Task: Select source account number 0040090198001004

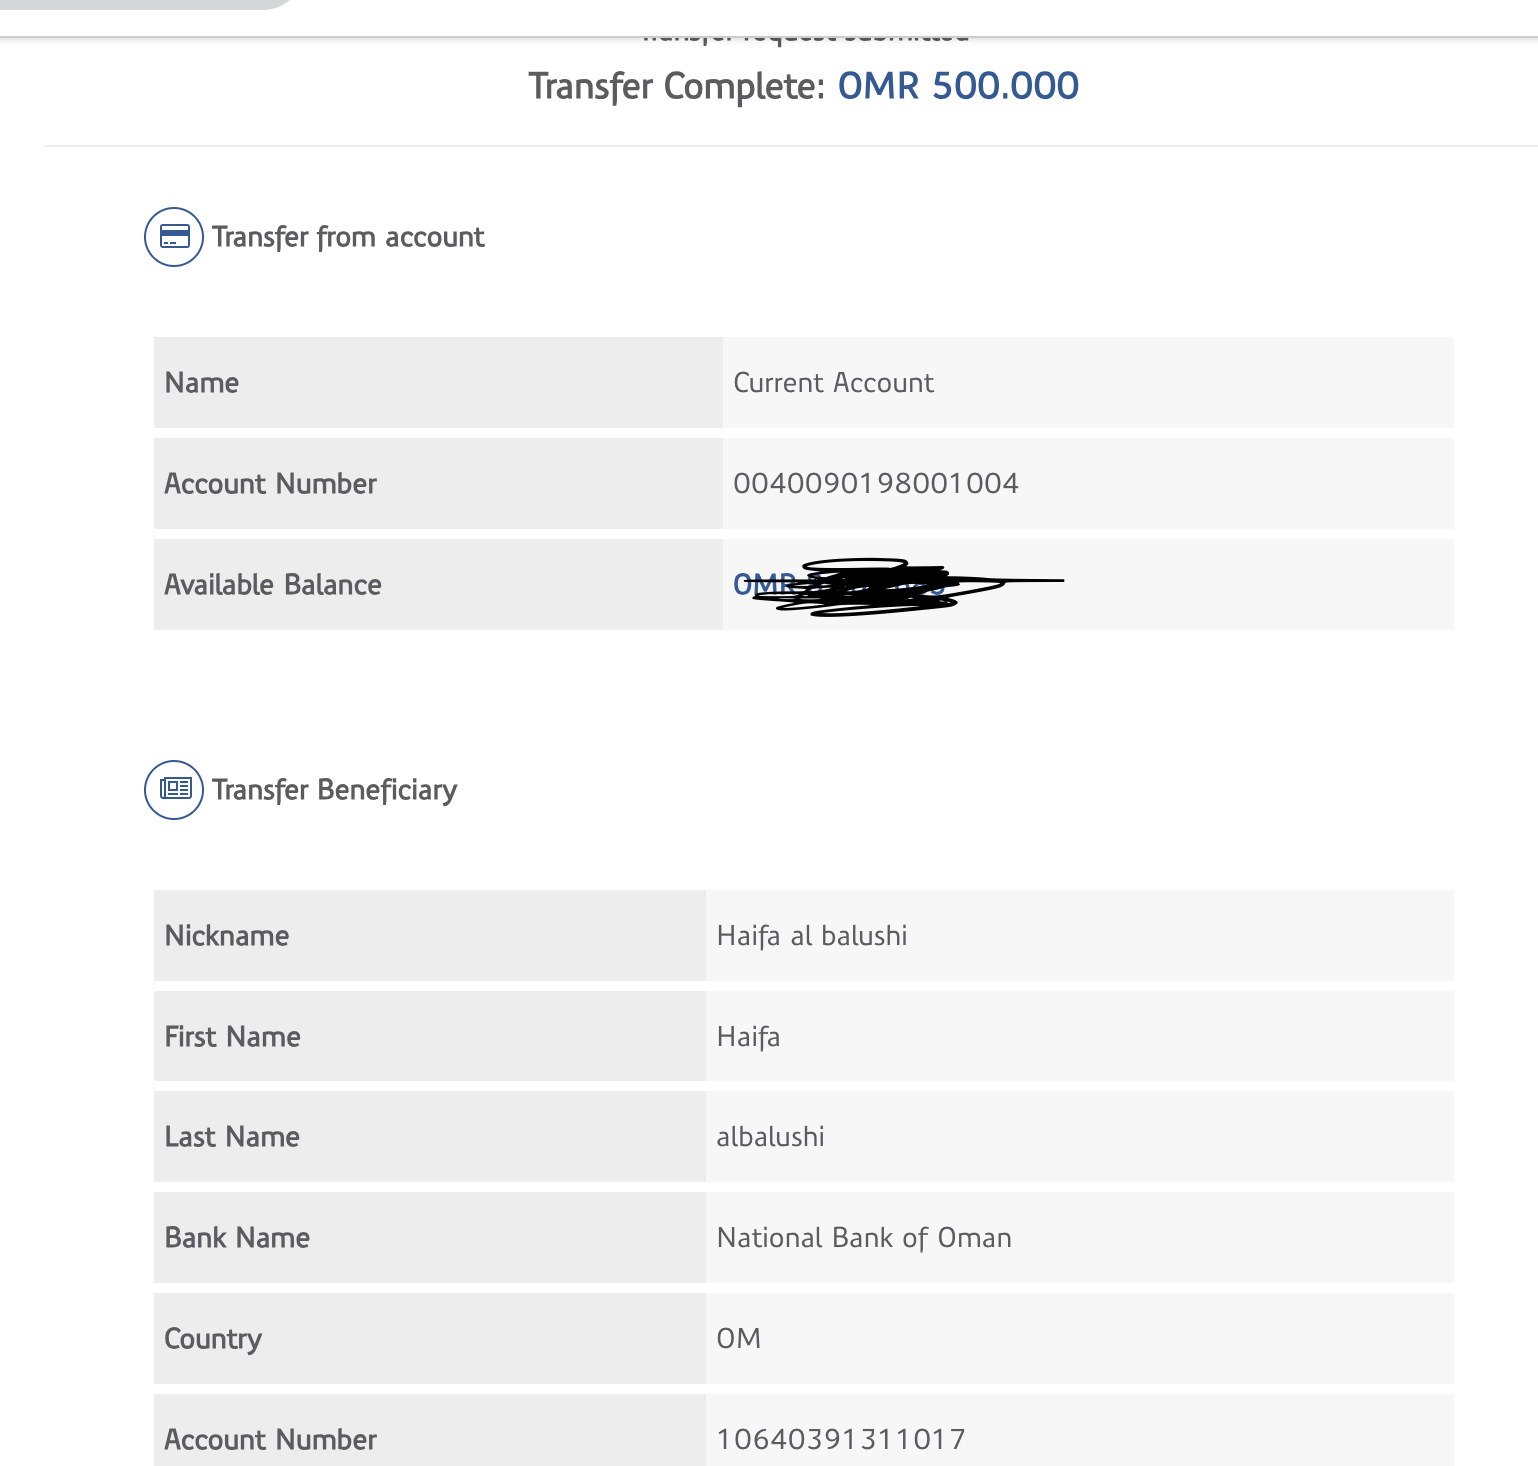Action: pos(875,484)
